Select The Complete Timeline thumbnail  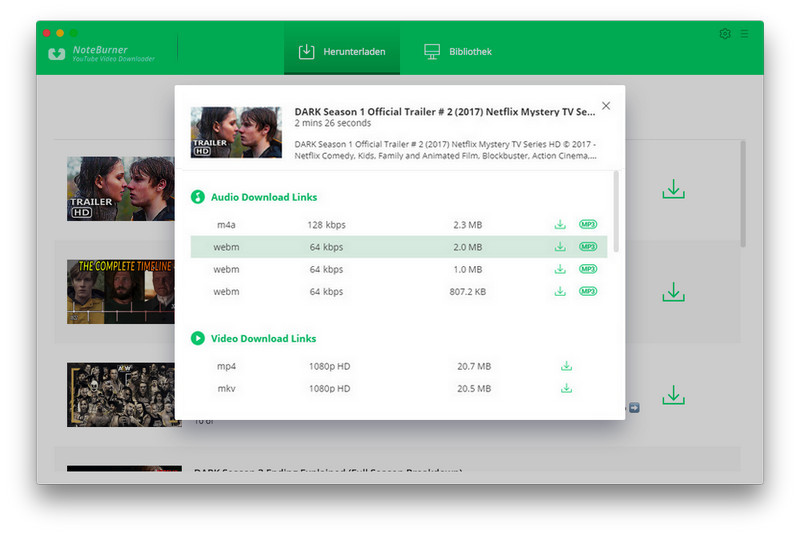click(x=120, y=292)
